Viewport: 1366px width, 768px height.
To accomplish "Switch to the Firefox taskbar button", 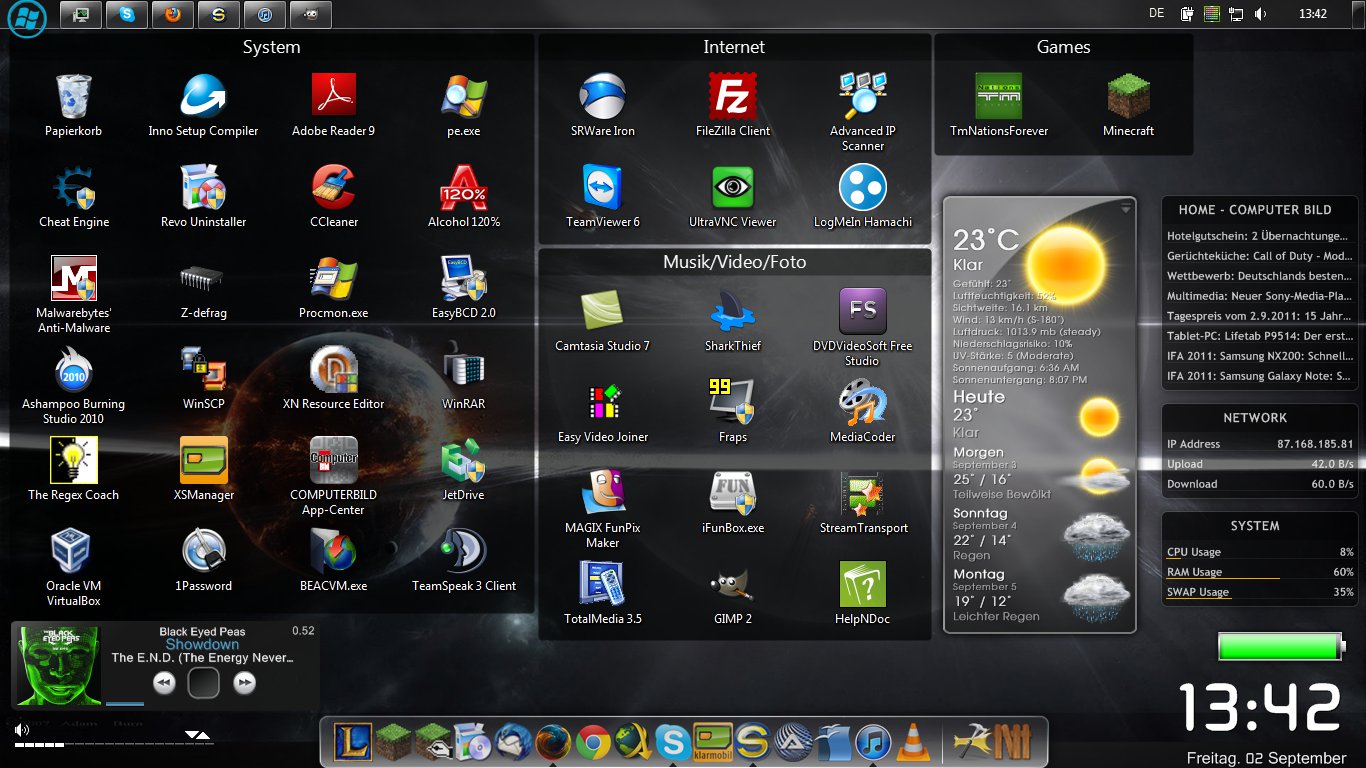I will tap(173, 14).
